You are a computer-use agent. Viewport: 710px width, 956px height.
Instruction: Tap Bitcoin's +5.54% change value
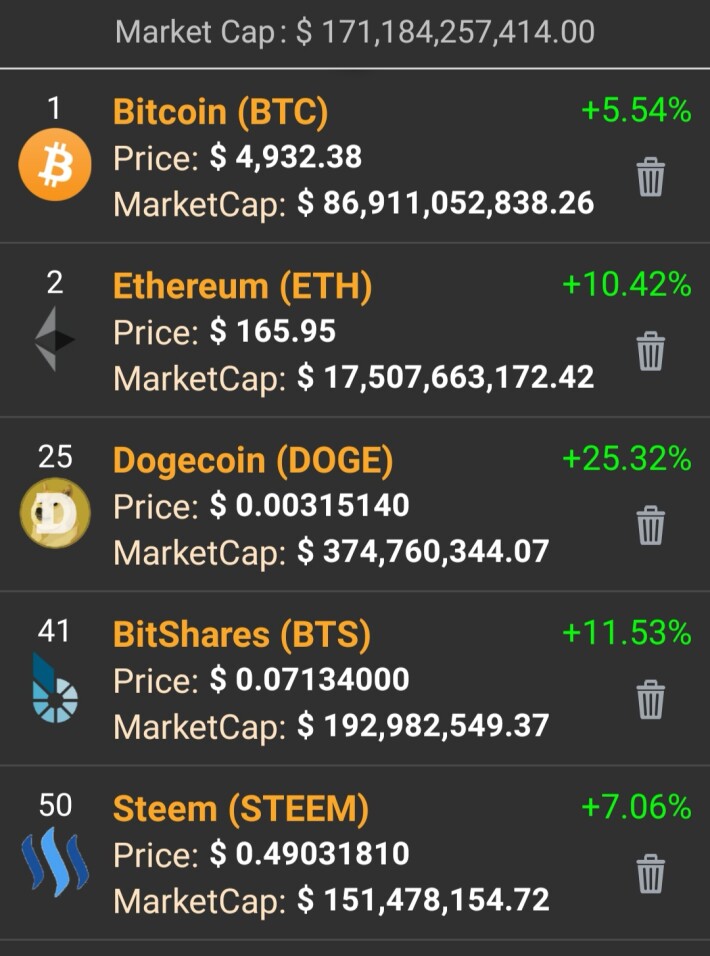pyautogui.click(x=636, y=111)
